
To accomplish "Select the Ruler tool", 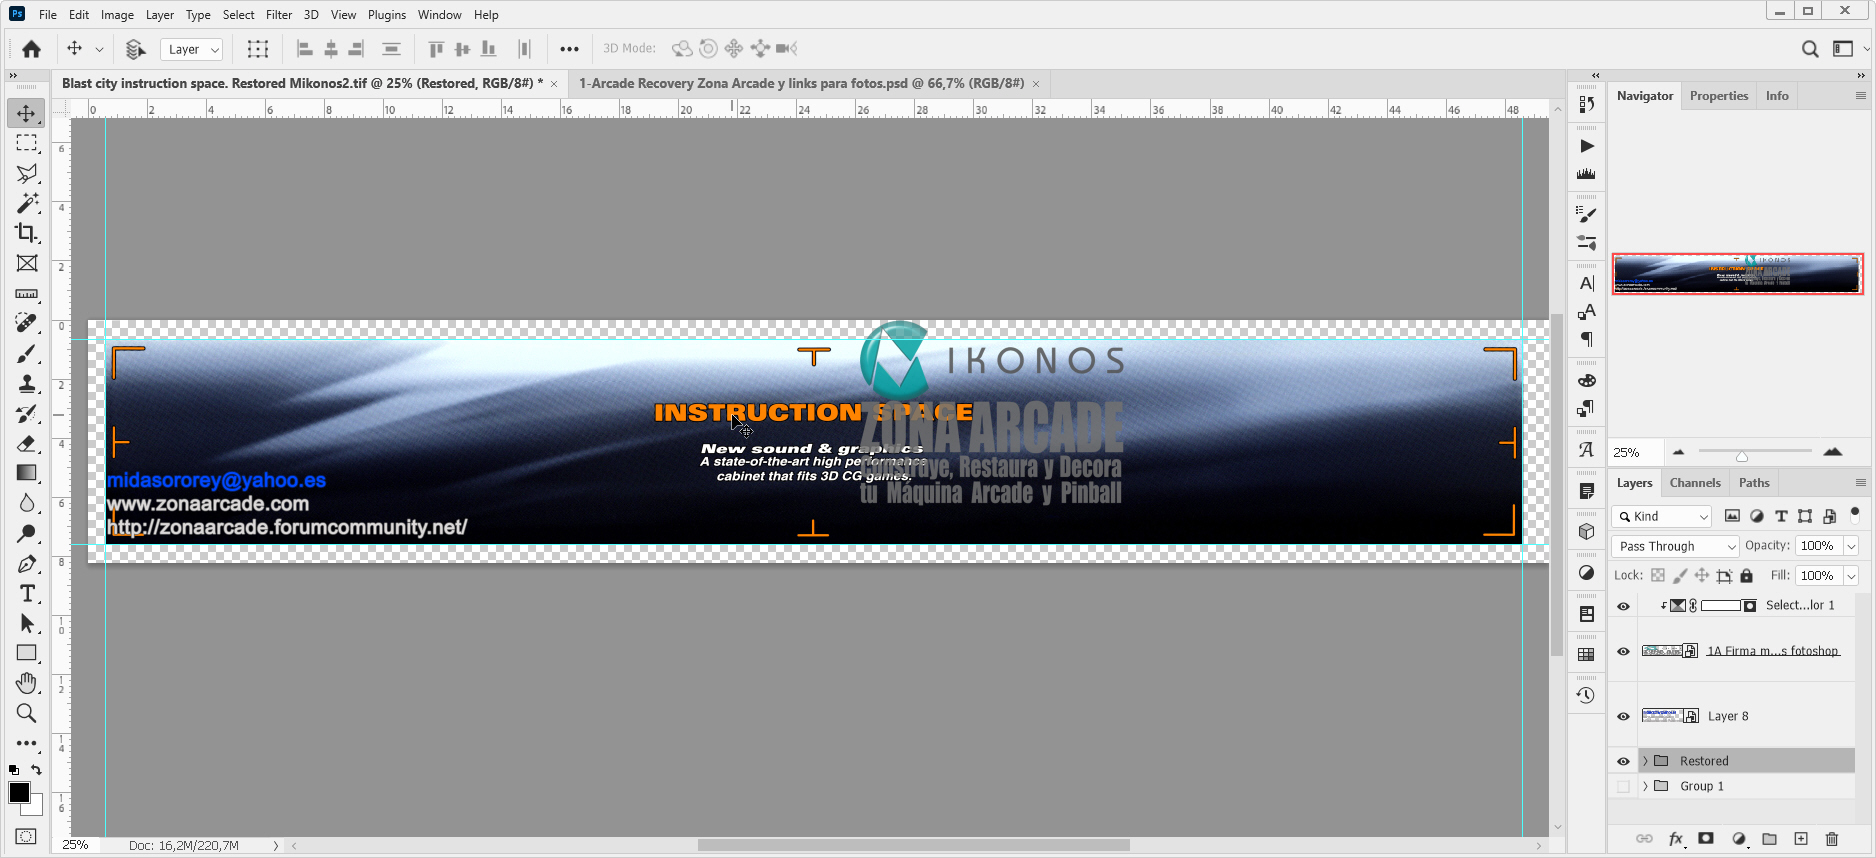I will point(26,294).
